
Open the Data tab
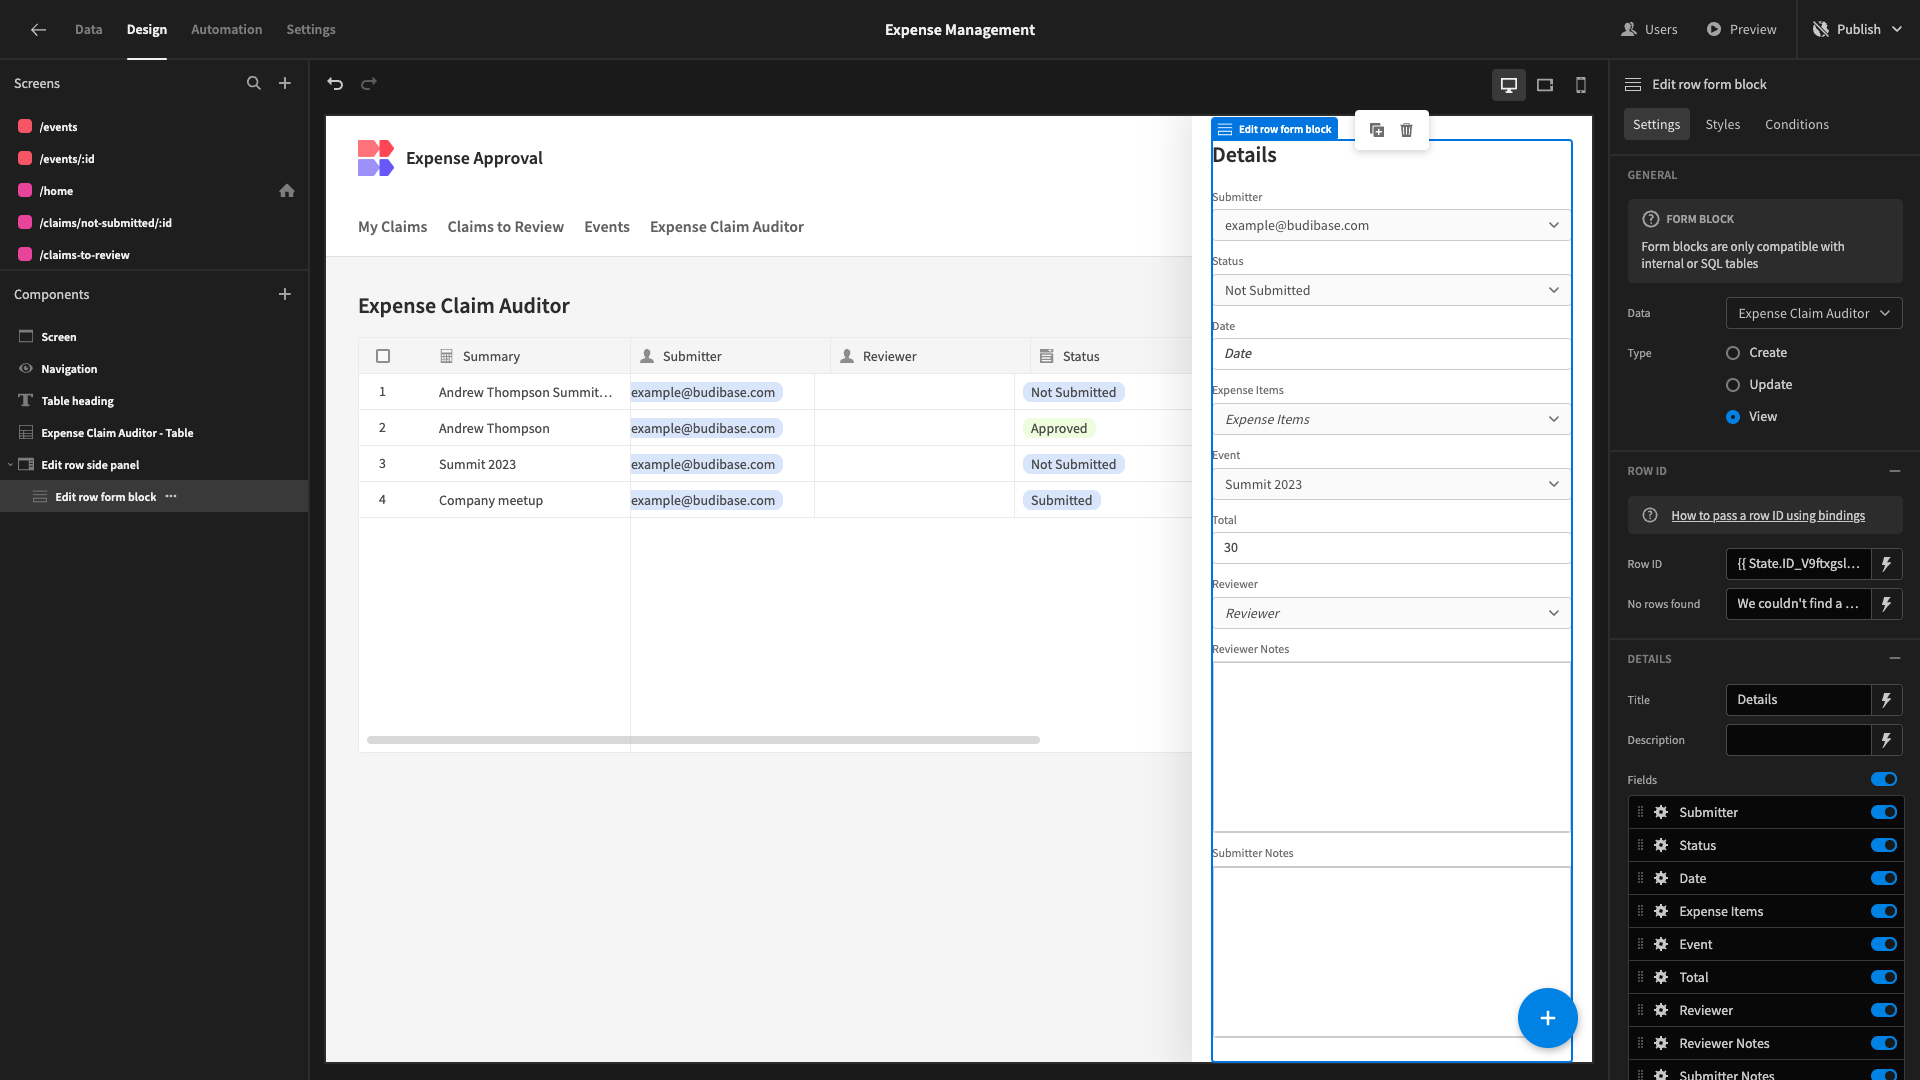point(88,30)
